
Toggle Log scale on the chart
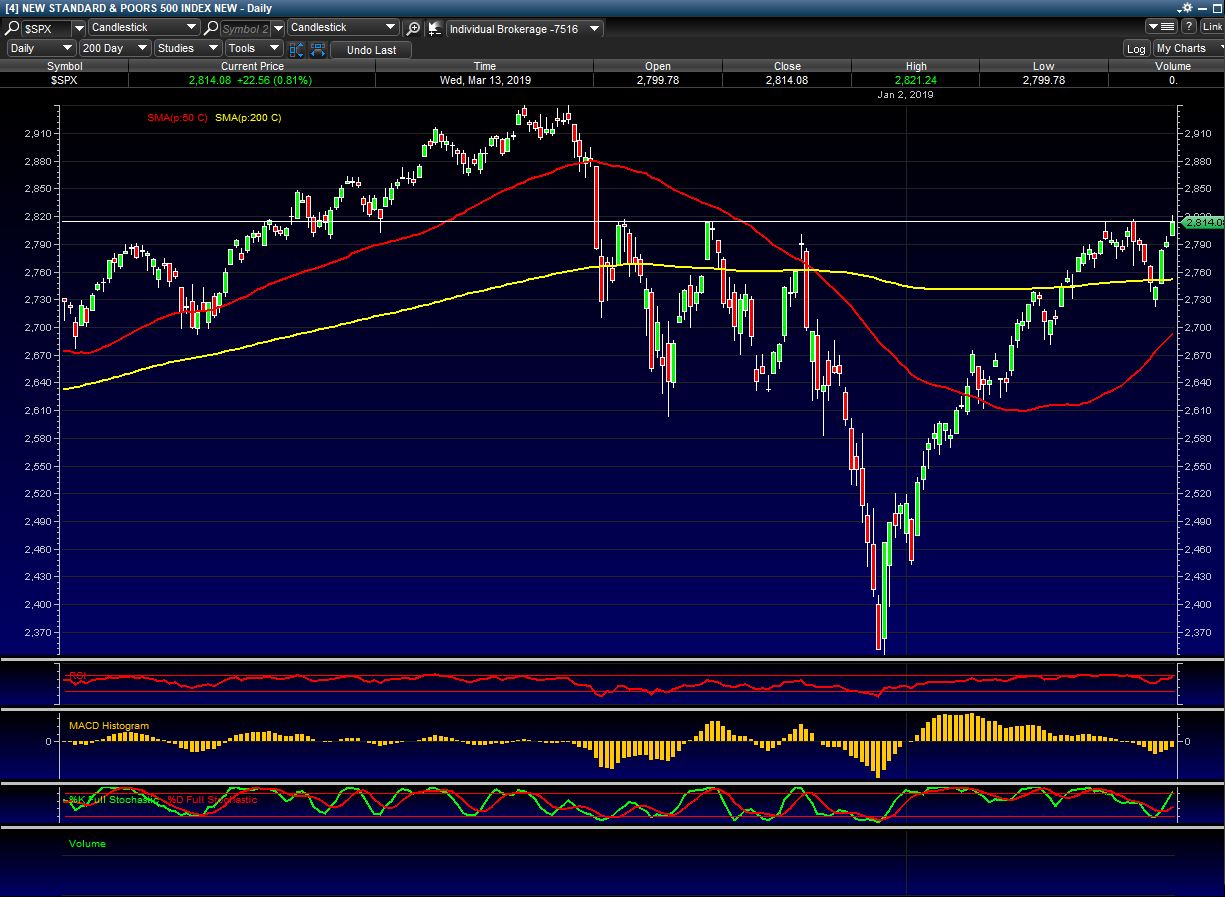point(1136,49)
